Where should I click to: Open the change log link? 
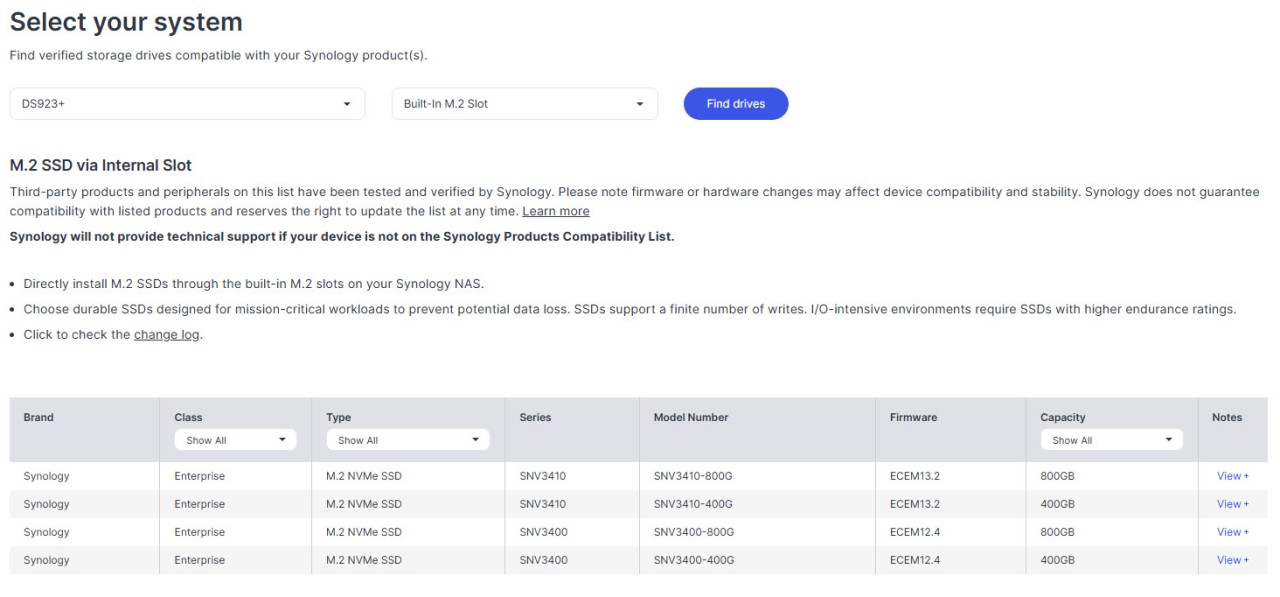click(167, 335)
